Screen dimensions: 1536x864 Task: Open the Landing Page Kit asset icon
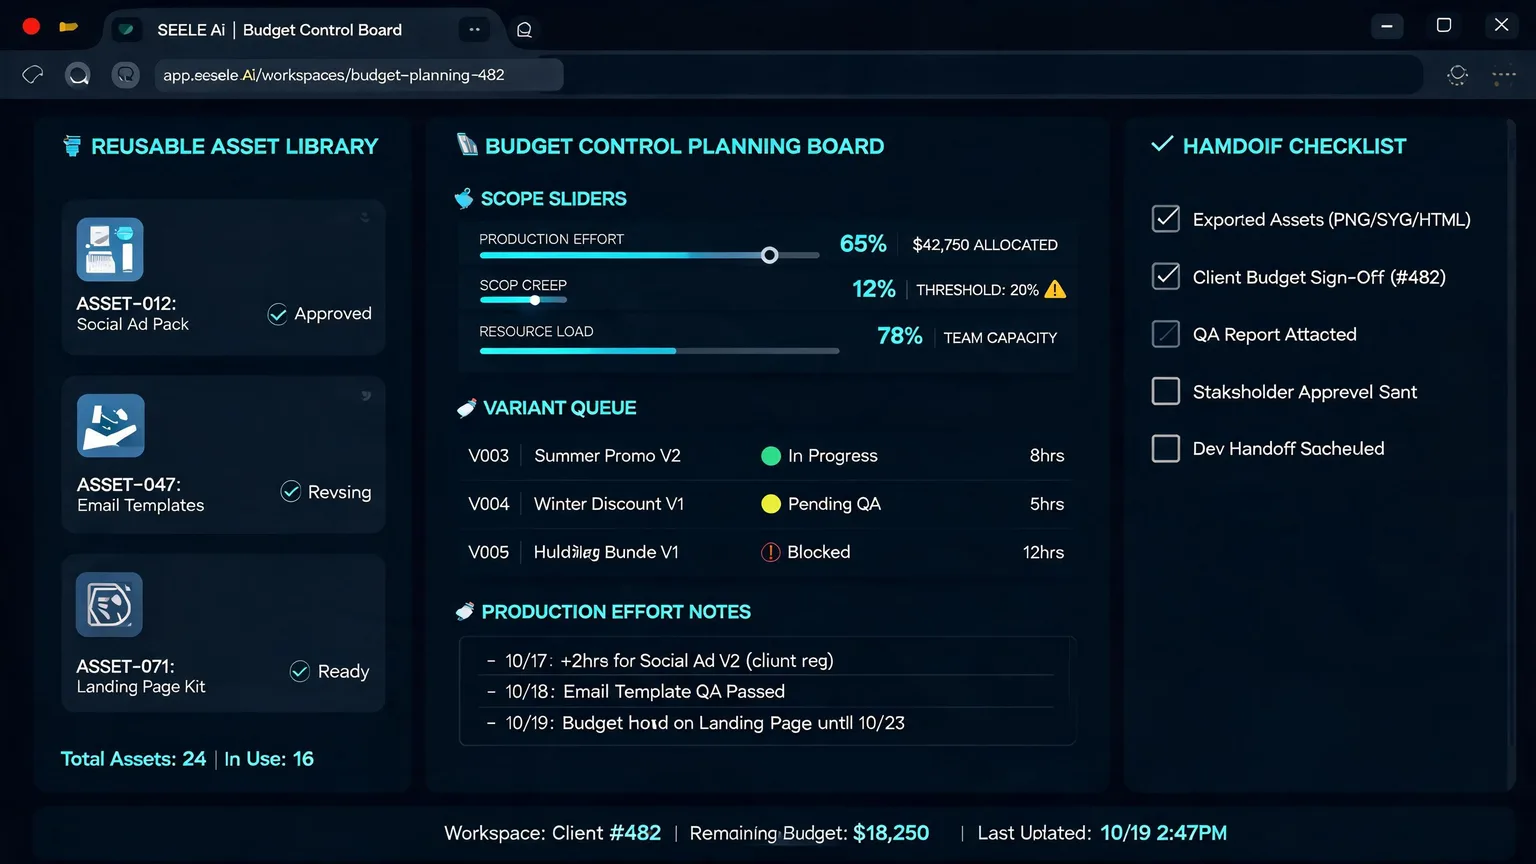point(109,605)
